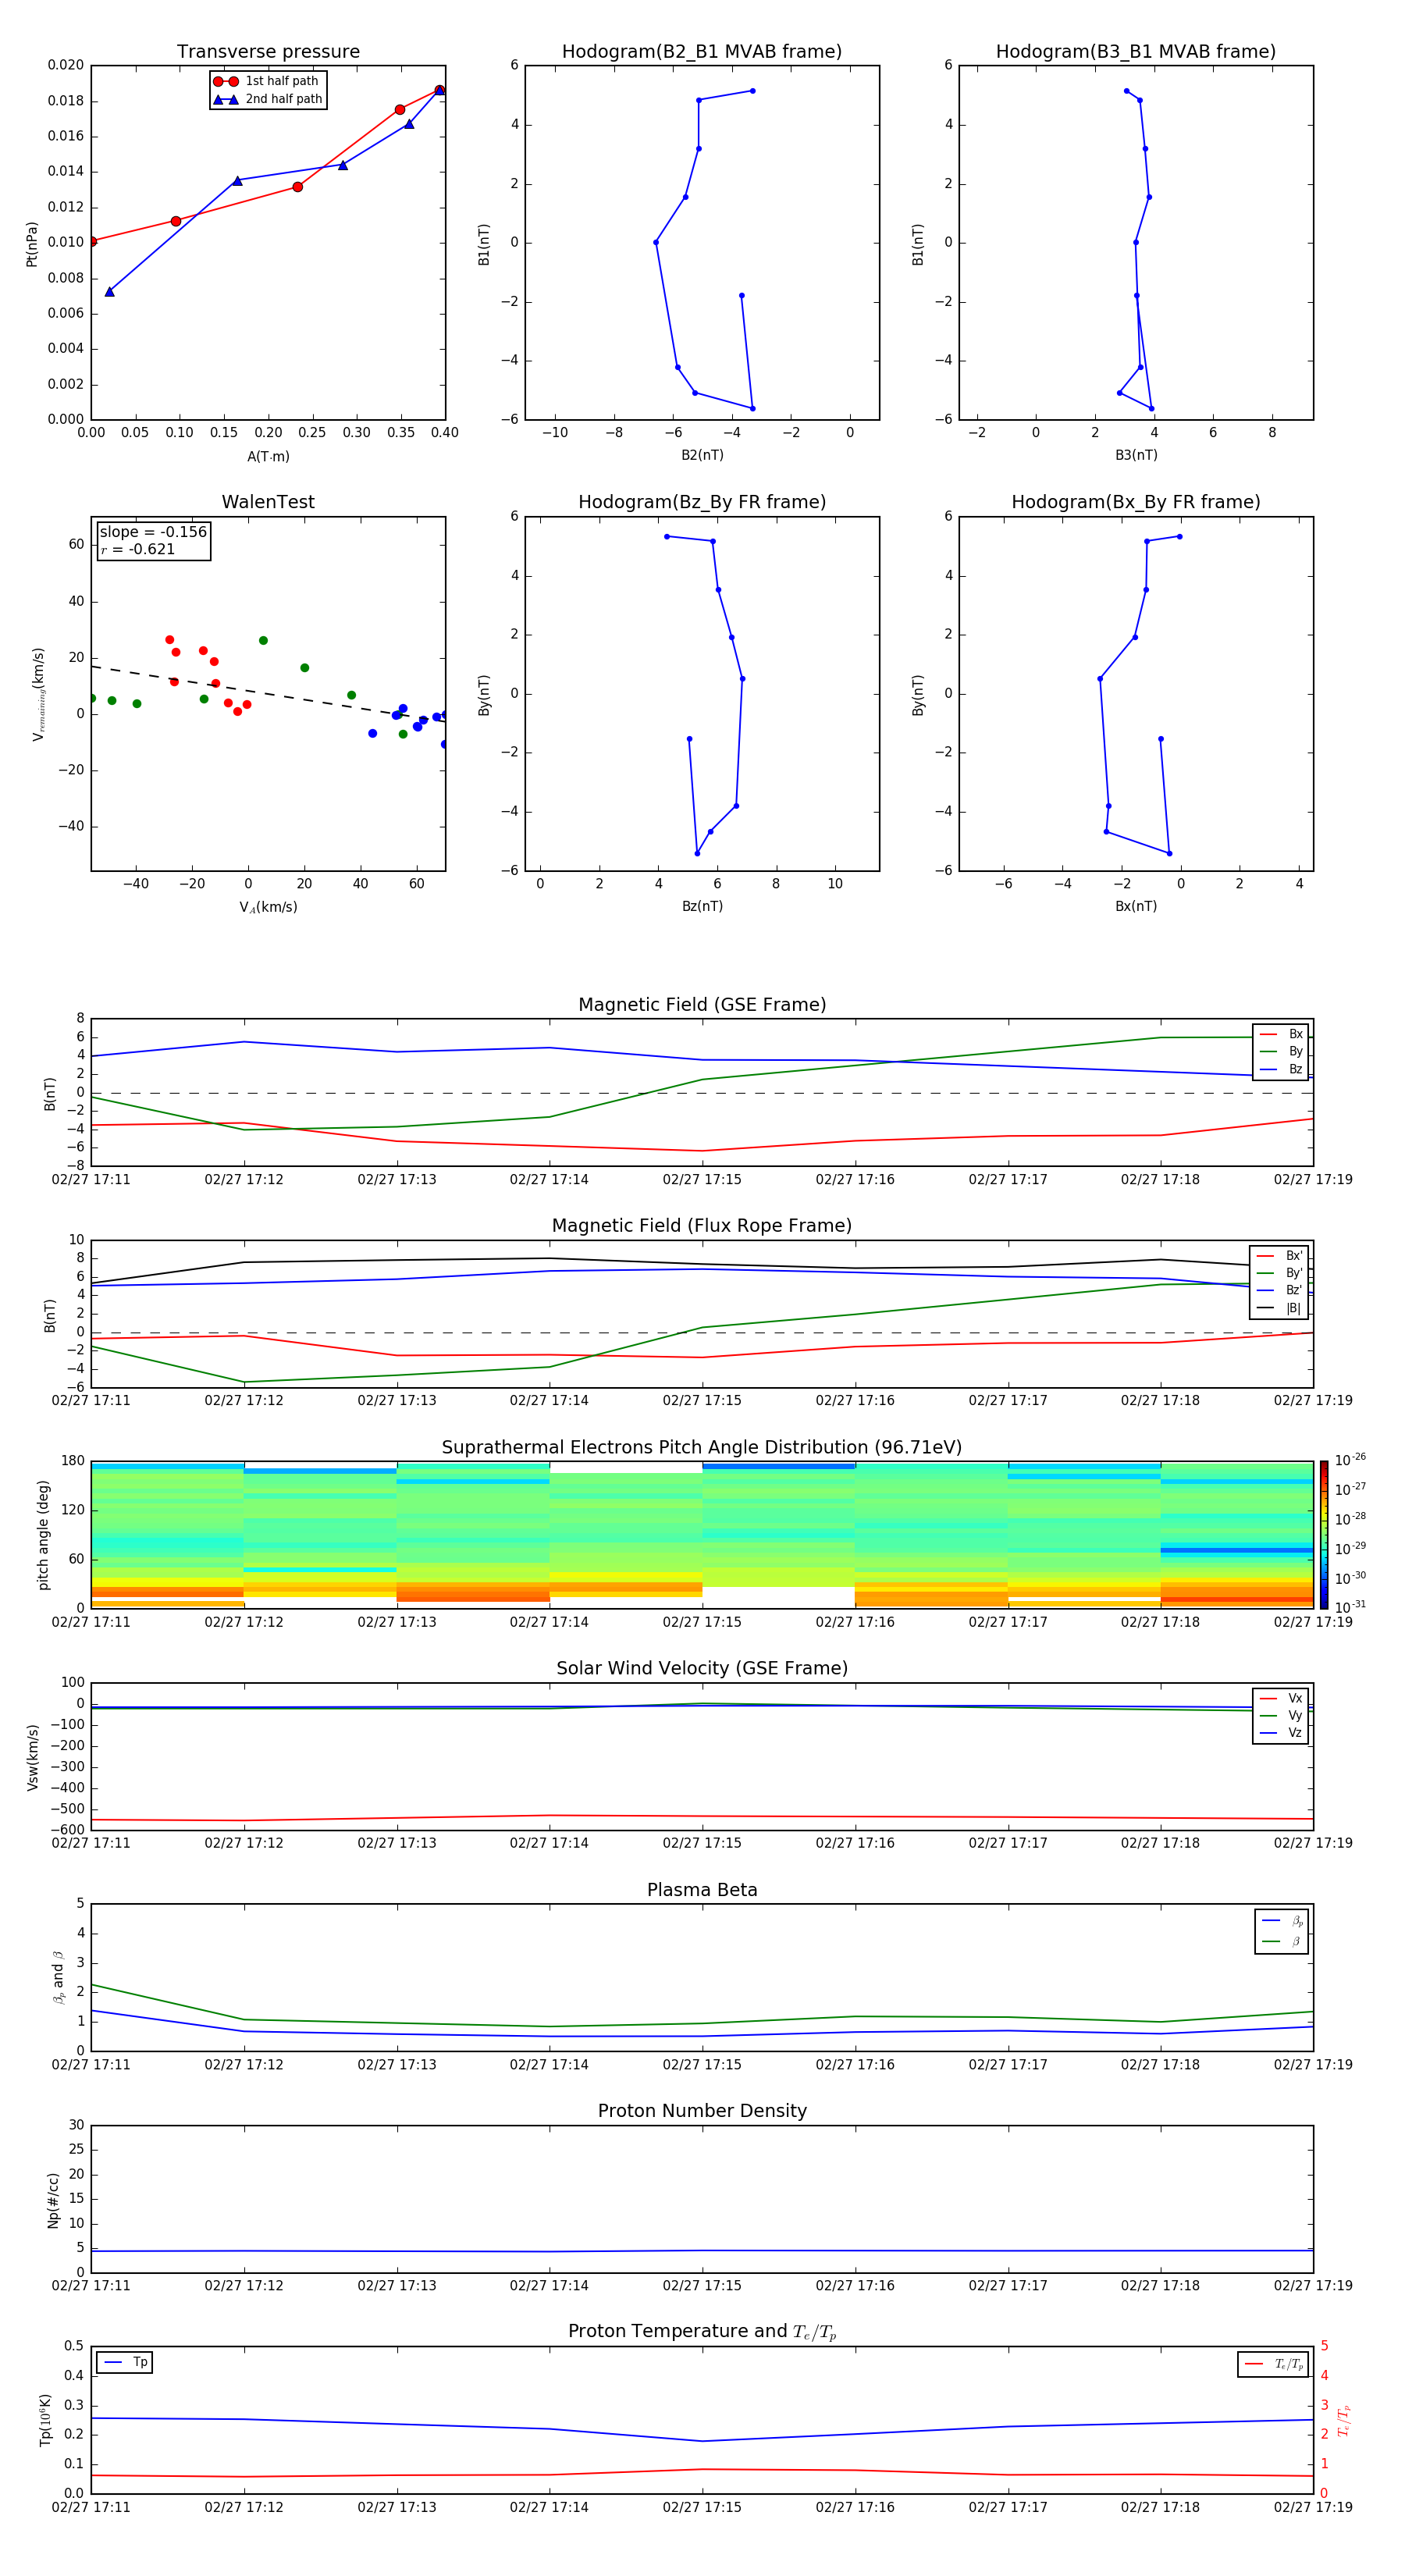Click the 'B3(nT)' x-axis label
Viewport: 1405px width, 2576px height.
click(x=1136, y=455)
